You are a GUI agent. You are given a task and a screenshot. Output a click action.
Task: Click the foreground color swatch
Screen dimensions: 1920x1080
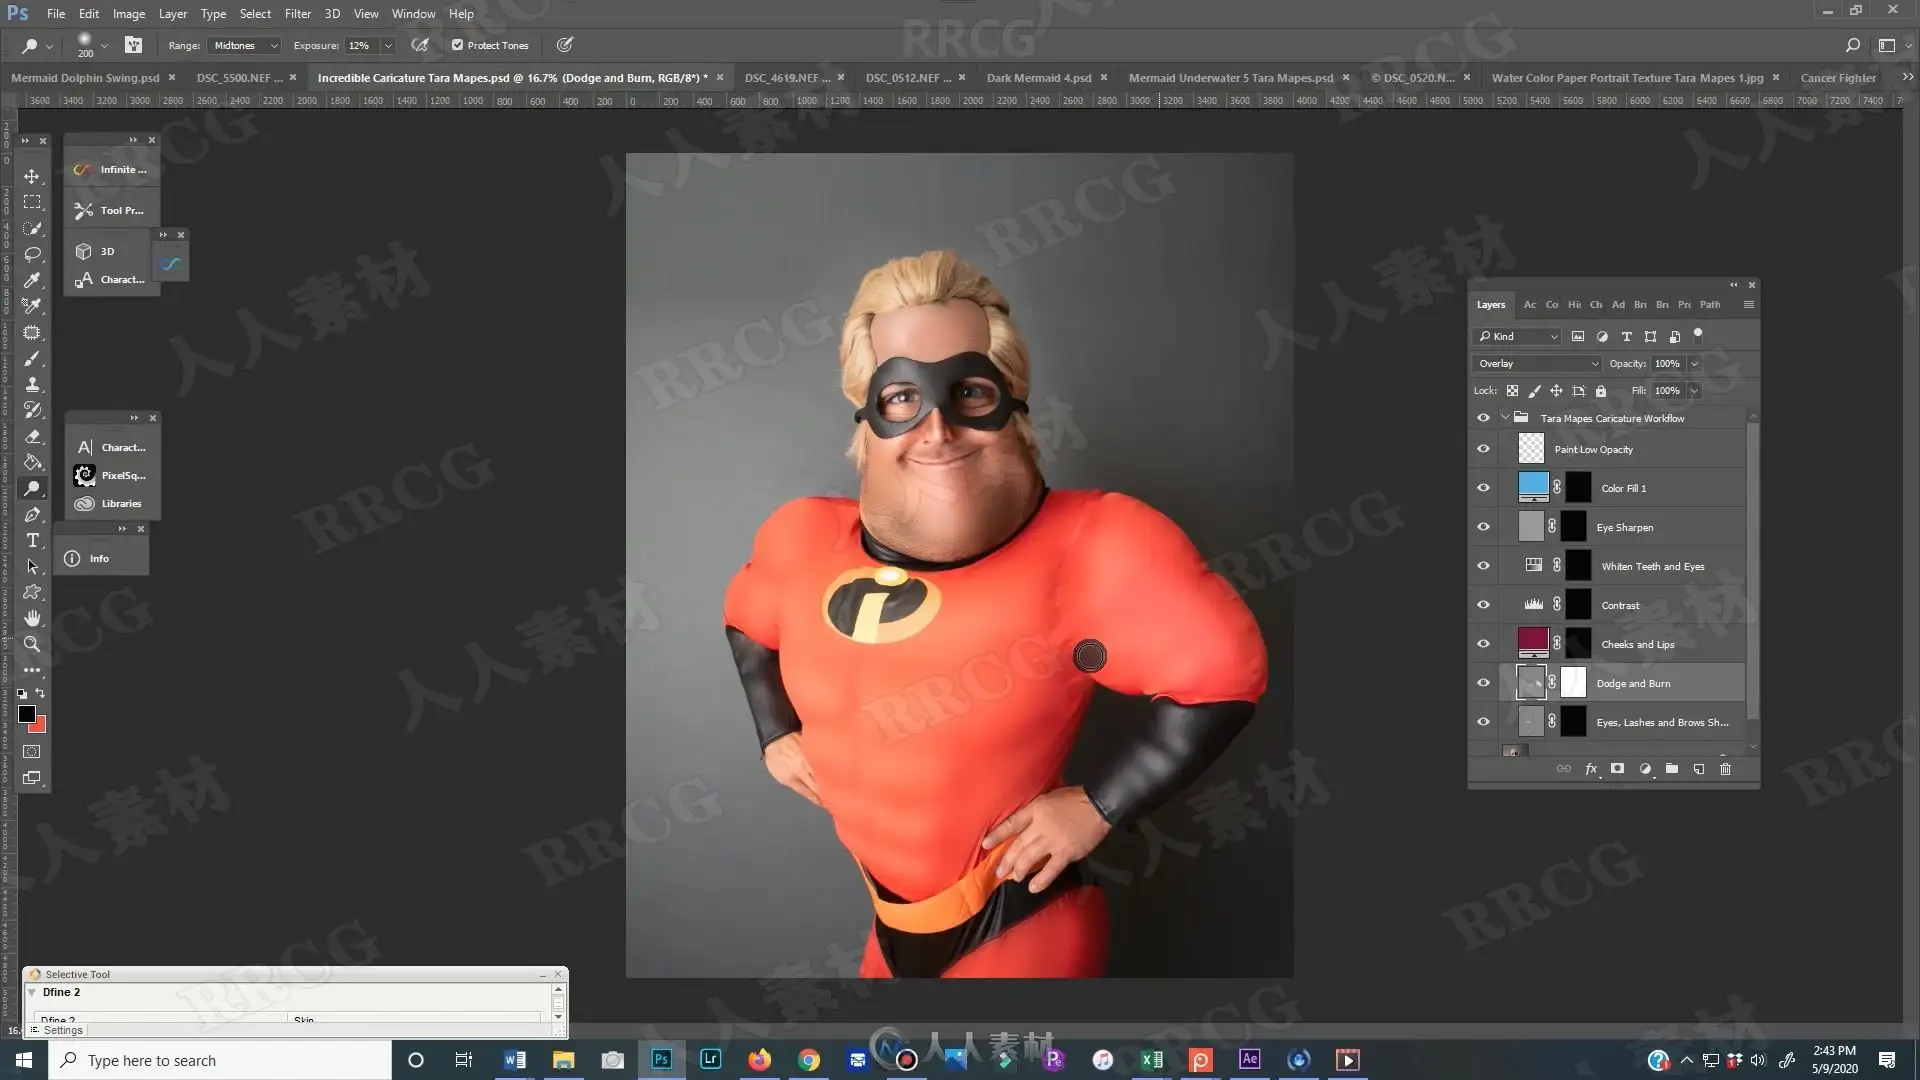[27, 714]
